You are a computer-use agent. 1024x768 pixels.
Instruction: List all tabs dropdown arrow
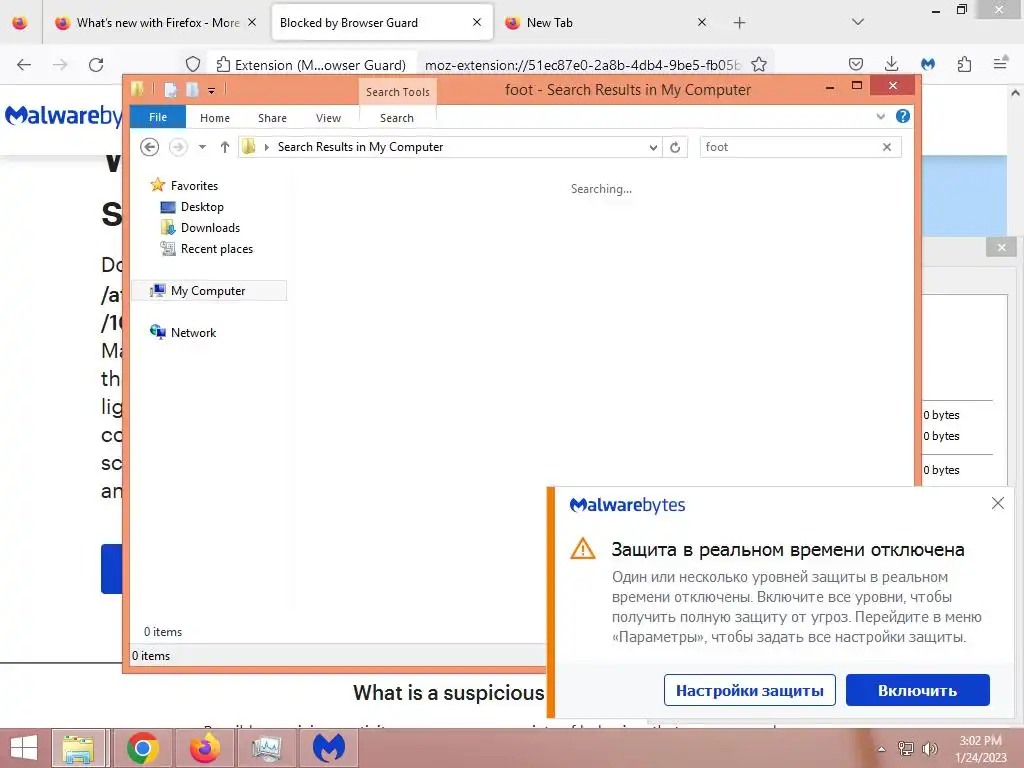pyautogui.click(x=858, y=22)
